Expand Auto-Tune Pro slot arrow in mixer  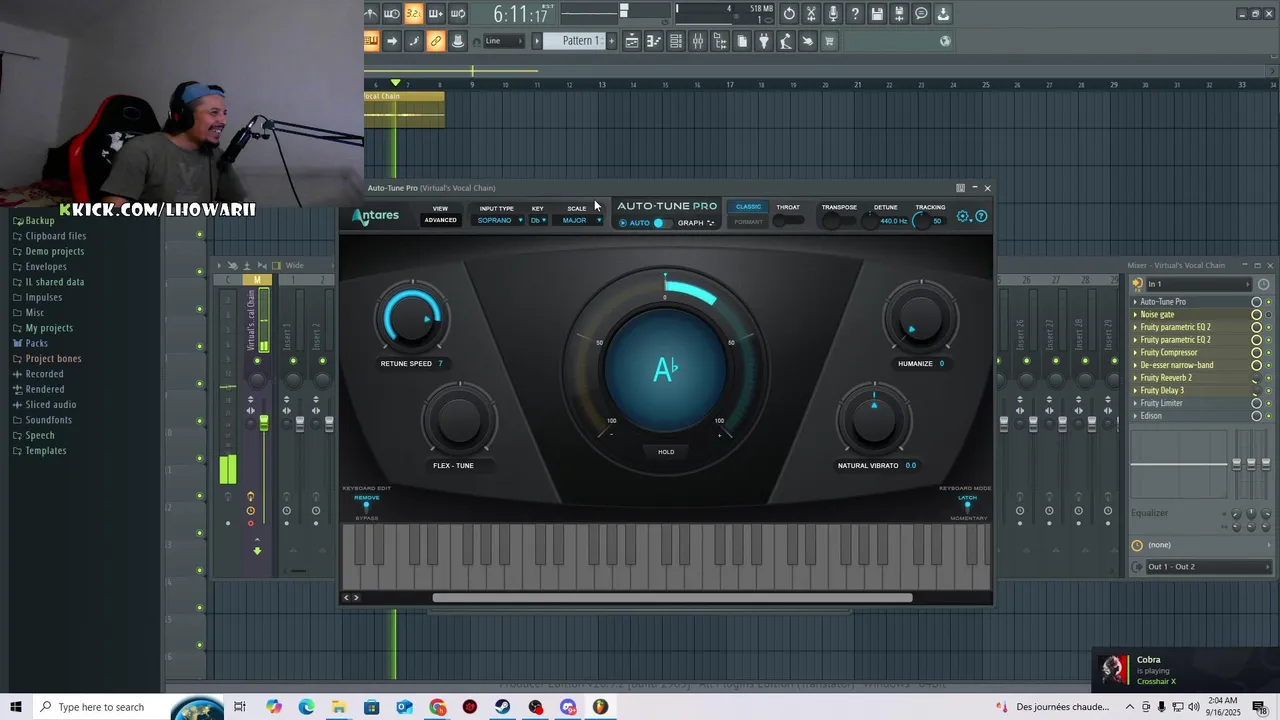1135,302
